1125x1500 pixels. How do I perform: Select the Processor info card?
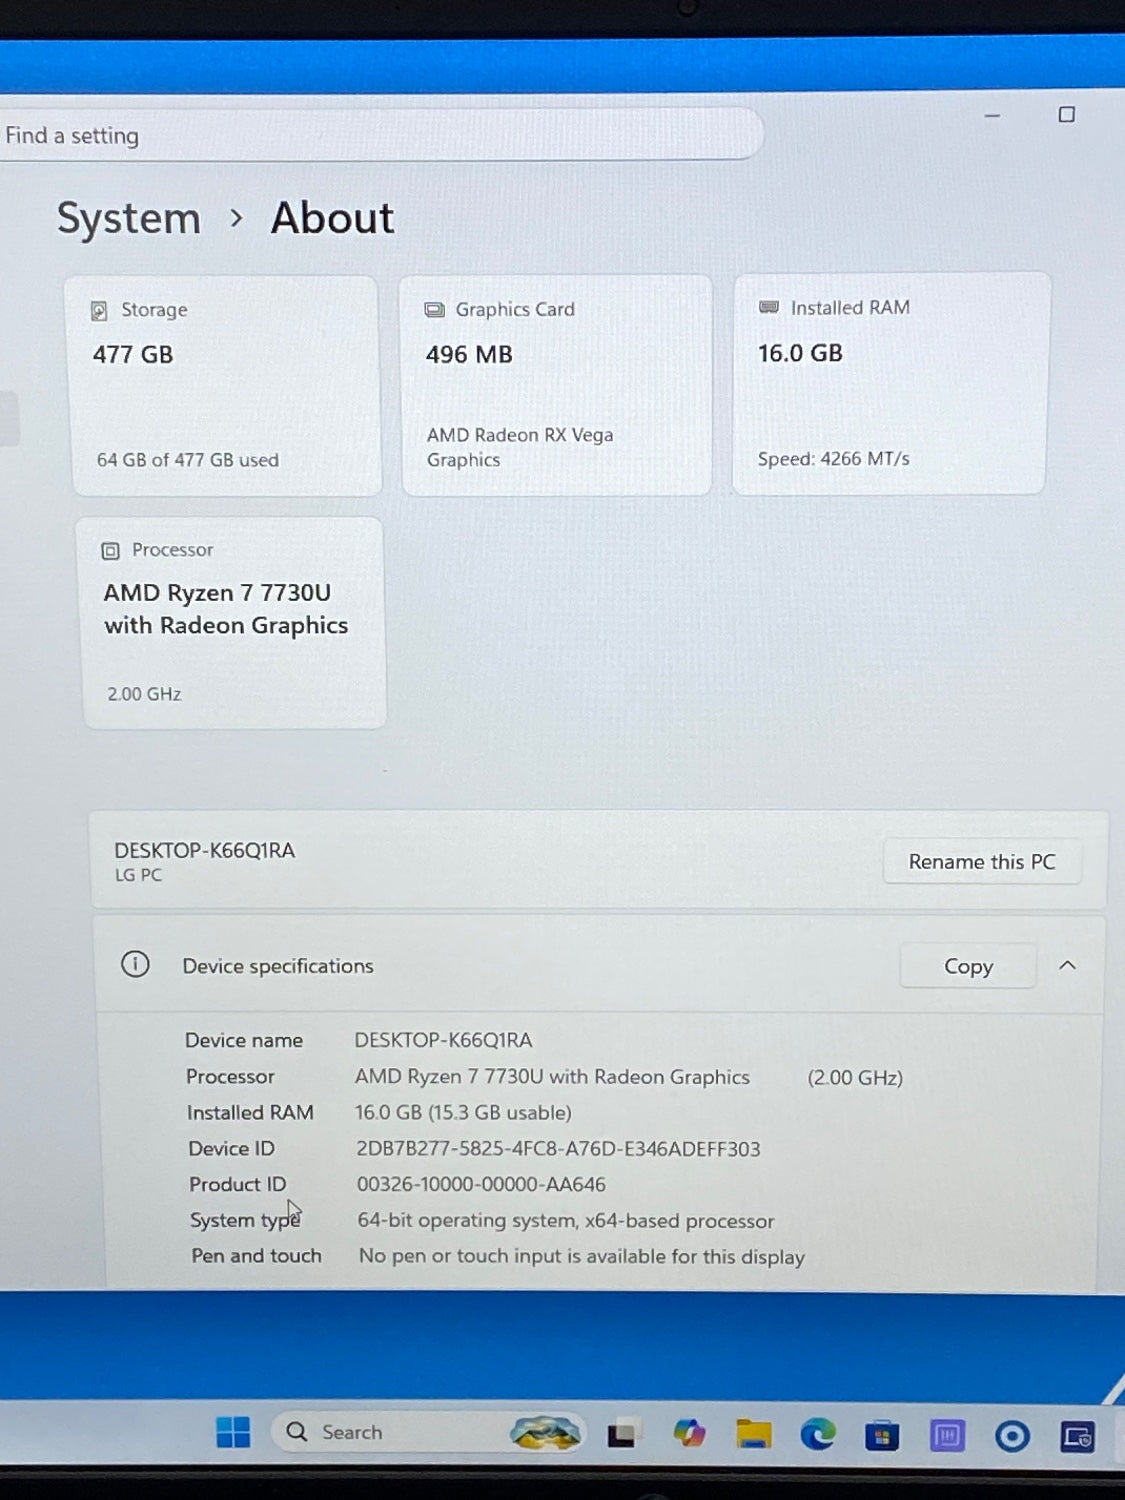(233, 622)
